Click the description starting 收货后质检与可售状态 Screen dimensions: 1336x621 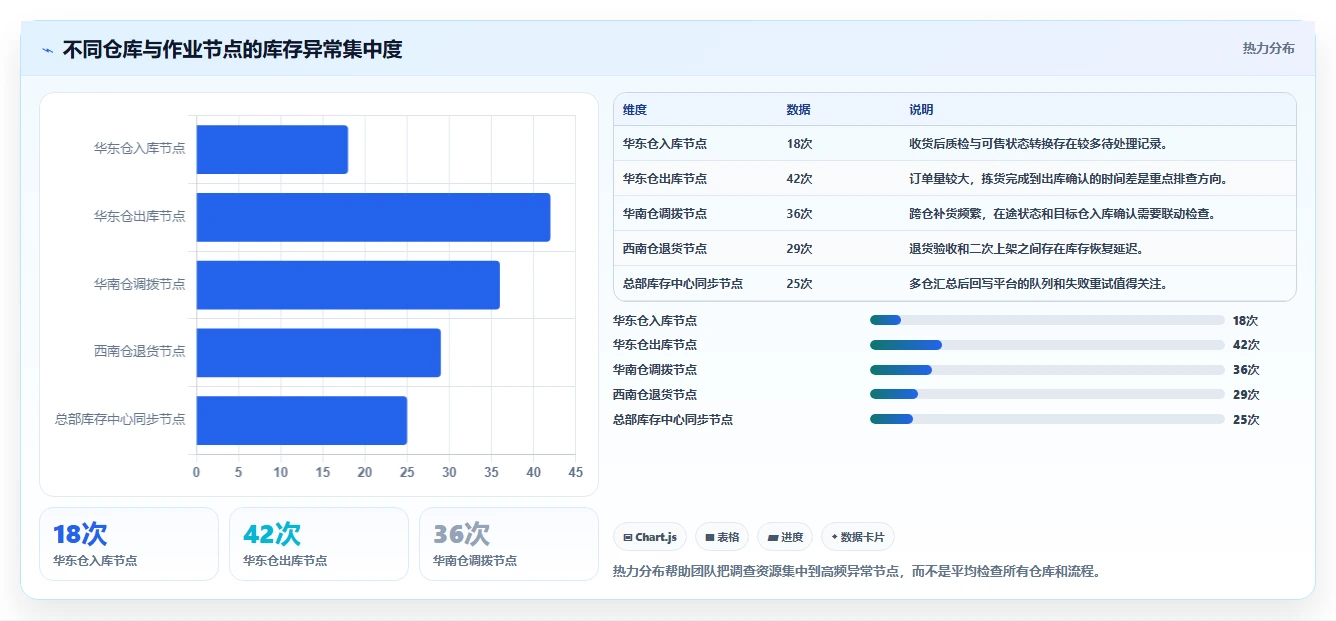click(1038, 144)
